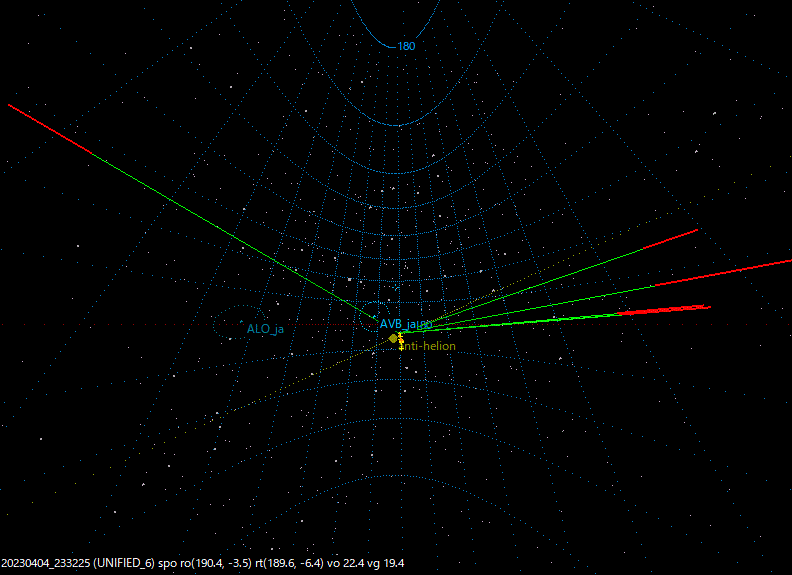This screenshot has height=575, width=792.
Task: Click the "anti-helion" source label
Action: pyautogui.click(x=429, y=346)
